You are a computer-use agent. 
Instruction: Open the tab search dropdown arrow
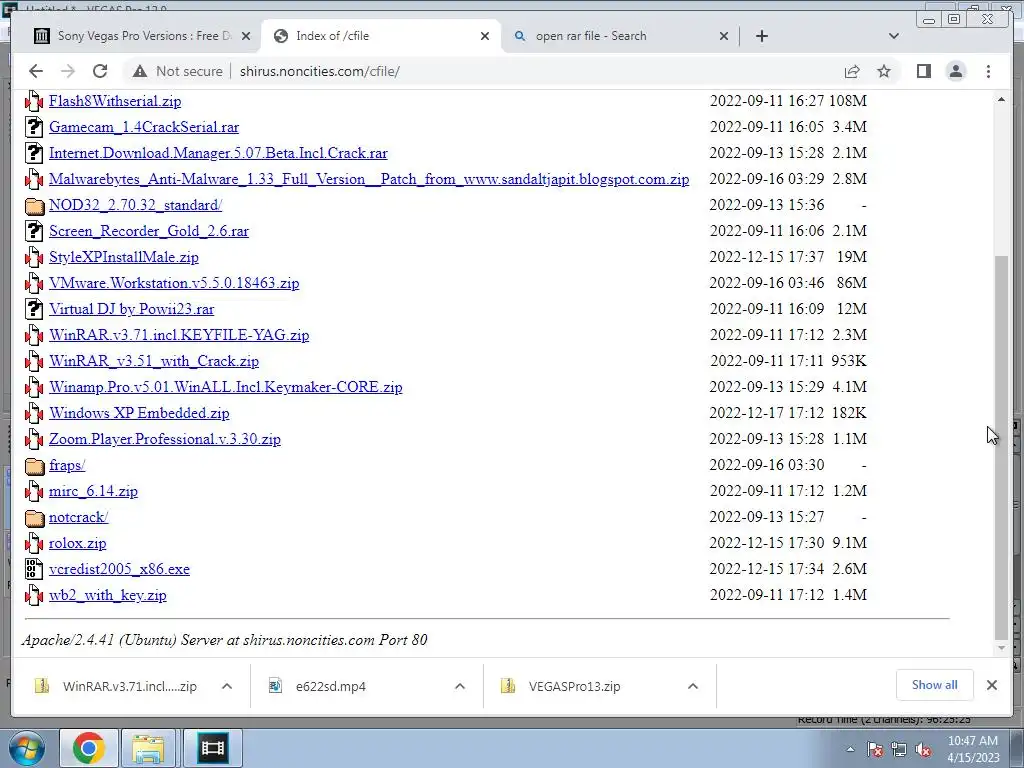point(893,36)
